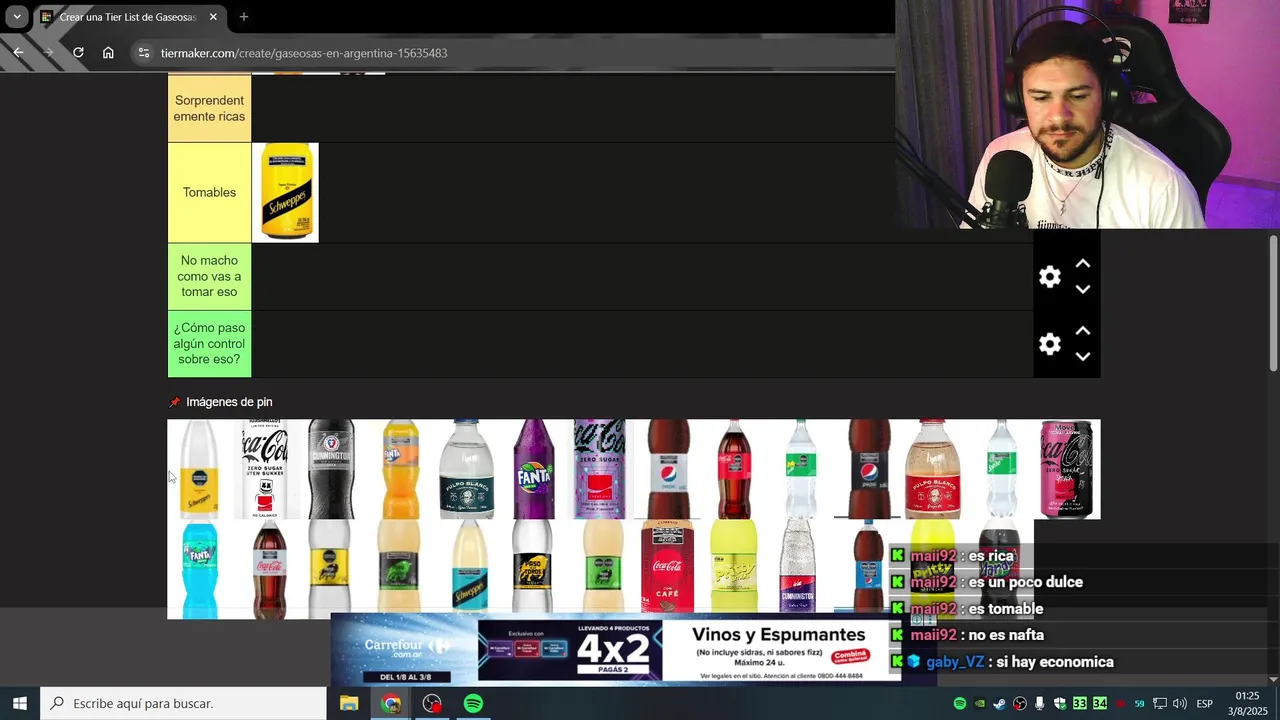1280x720 pixels.
Task: Pick the clear Pulpo Blanco bottle with dark label
Action: [466, 469]
